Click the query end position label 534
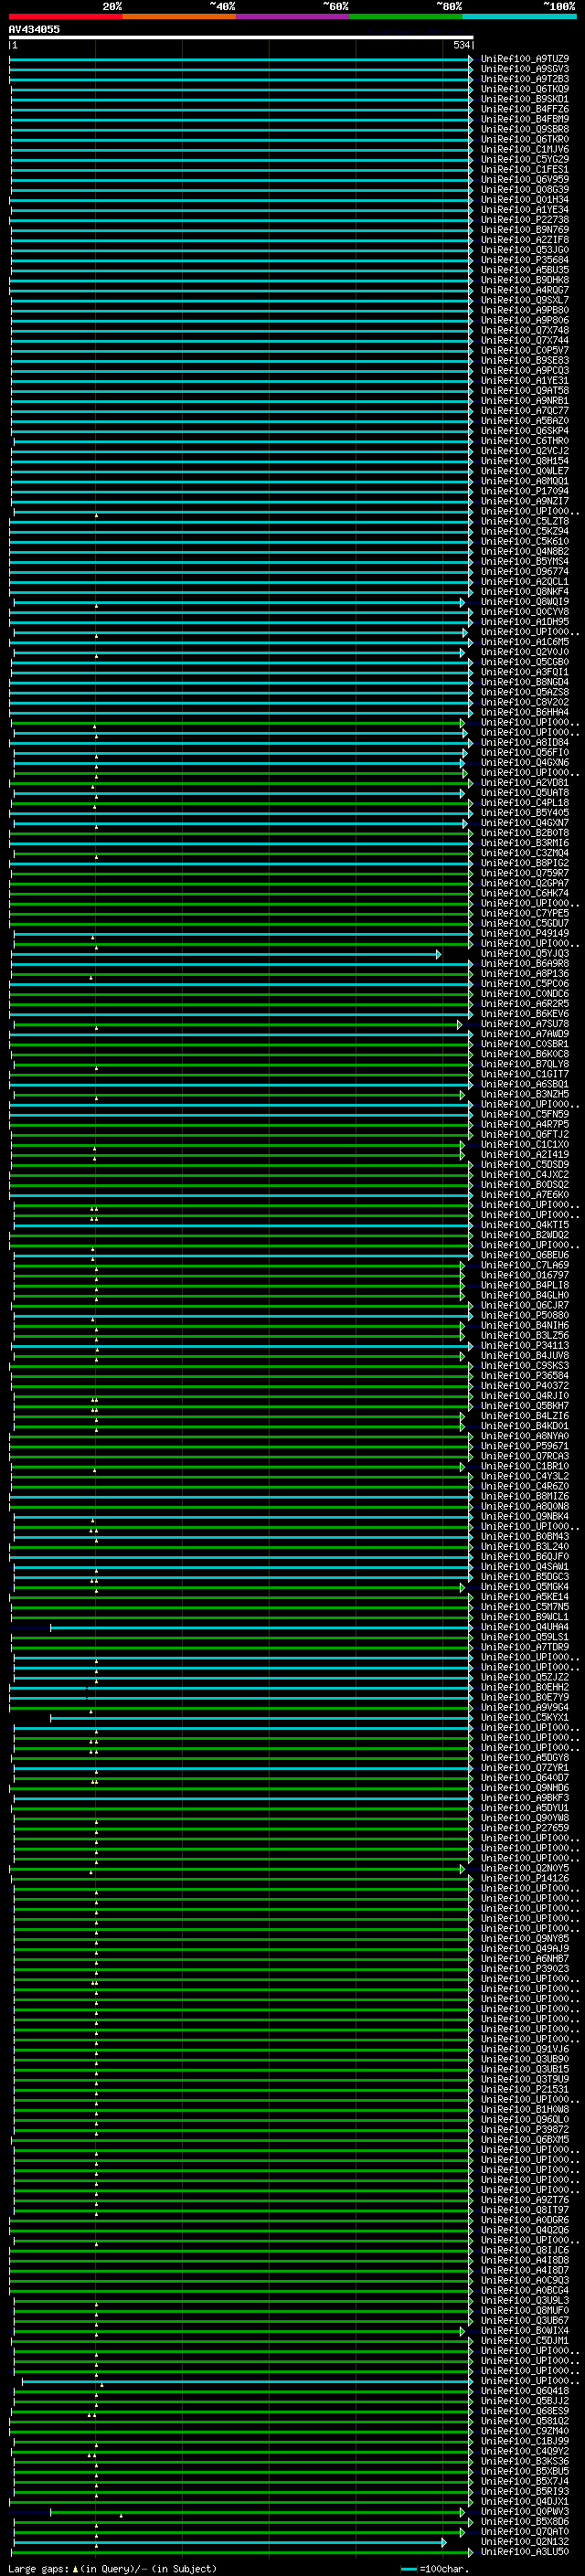585x2576 pixels. pos(461,45)
